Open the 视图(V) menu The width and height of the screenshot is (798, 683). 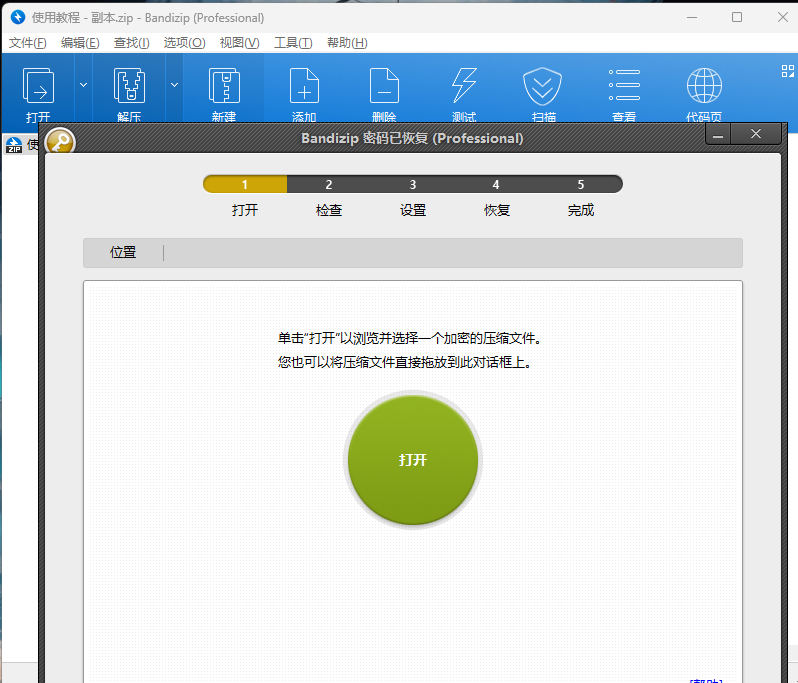239,43
